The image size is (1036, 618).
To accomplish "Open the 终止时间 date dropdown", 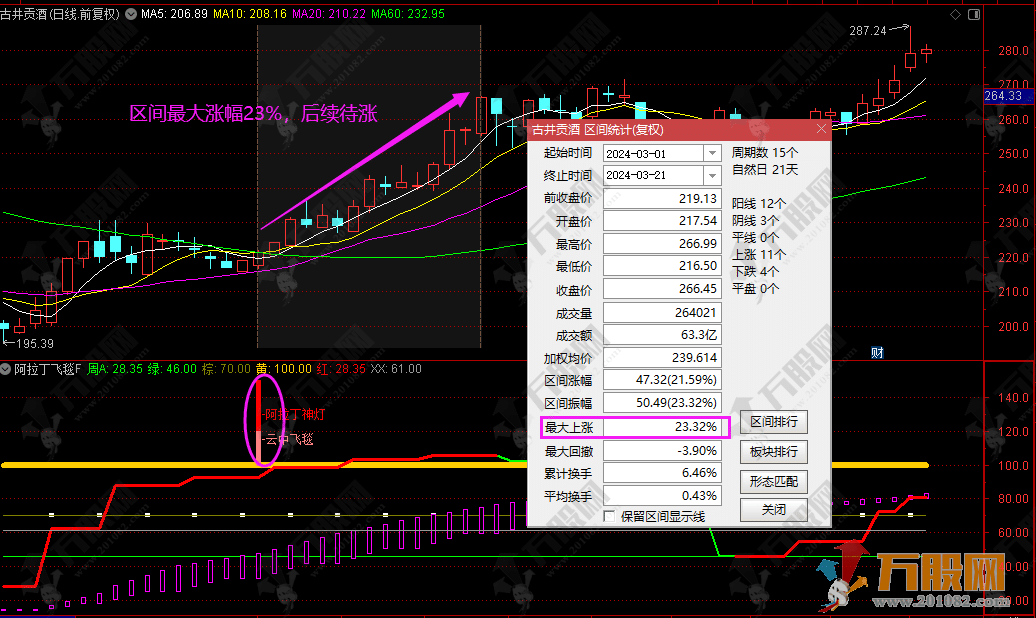I will pyautogui.click(x=712, y=176).
